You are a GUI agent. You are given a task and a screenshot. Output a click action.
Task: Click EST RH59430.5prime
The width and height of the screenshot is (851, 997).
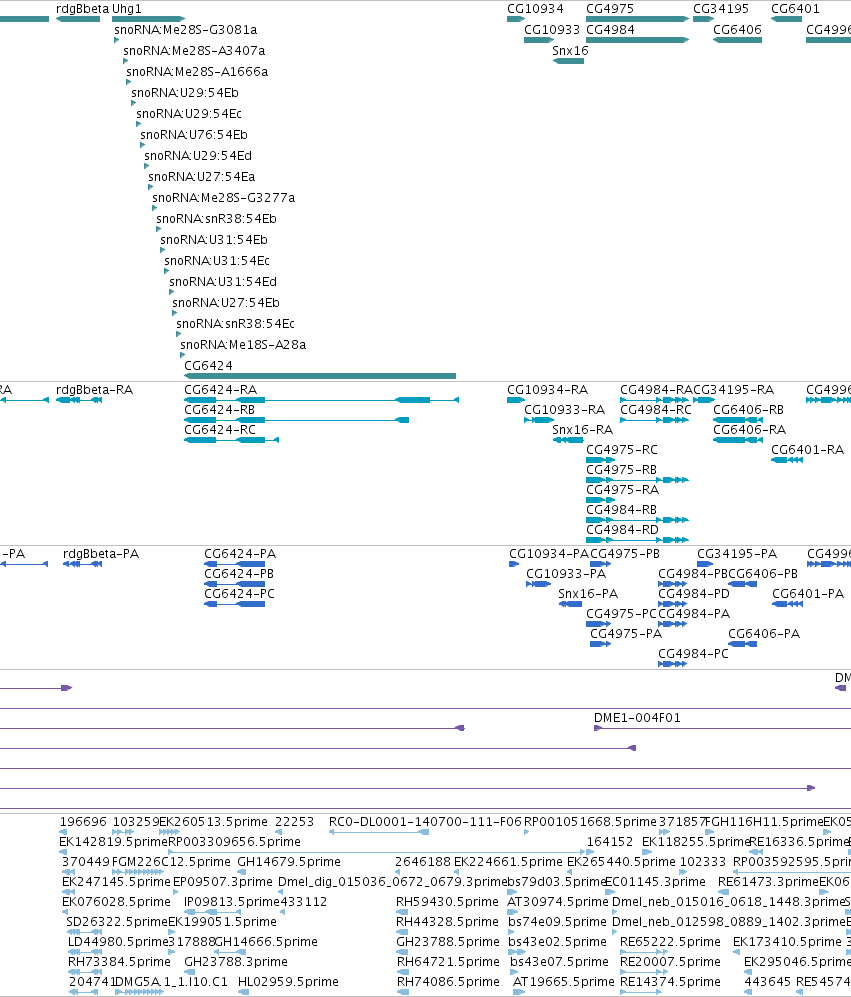click(x=401, y=912)
